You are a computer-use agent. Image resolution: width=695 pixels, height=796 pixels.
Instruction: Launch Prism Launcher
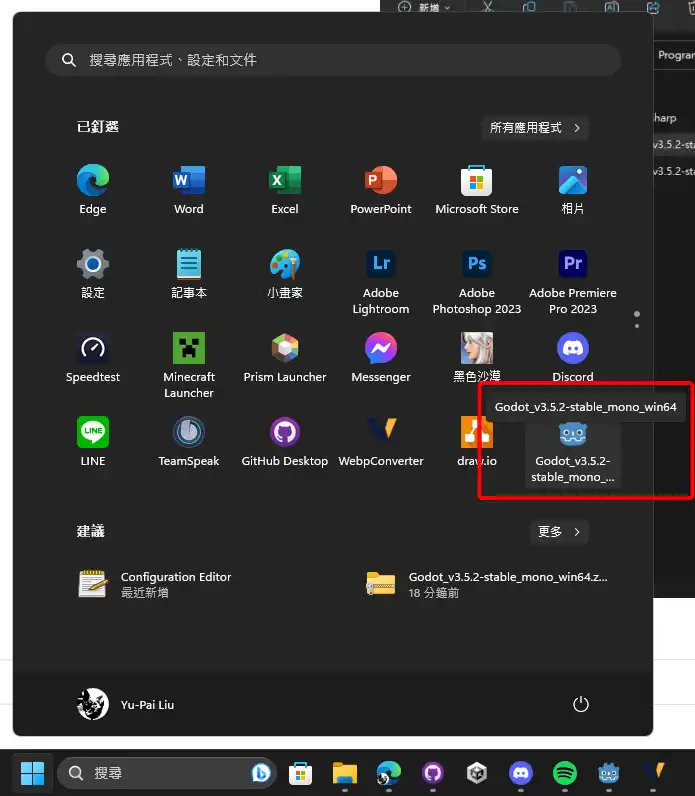pyautogui.click(x=285, y=357)
